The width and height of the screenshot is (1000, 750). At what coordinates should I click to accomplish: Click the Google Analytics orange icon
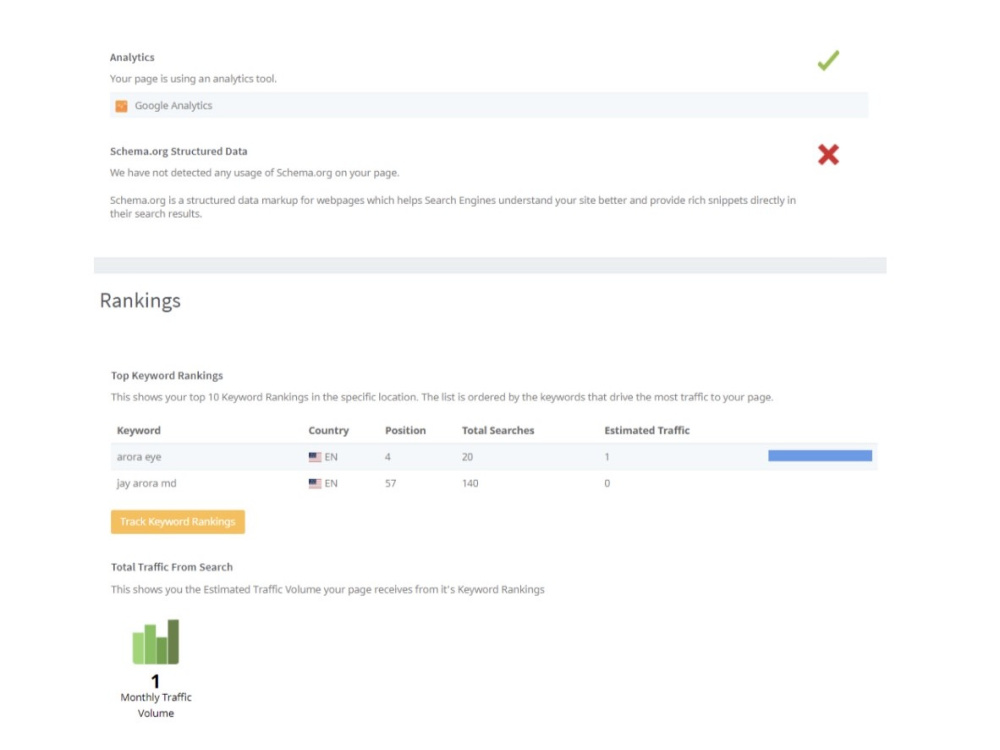(x=121, y=106)
